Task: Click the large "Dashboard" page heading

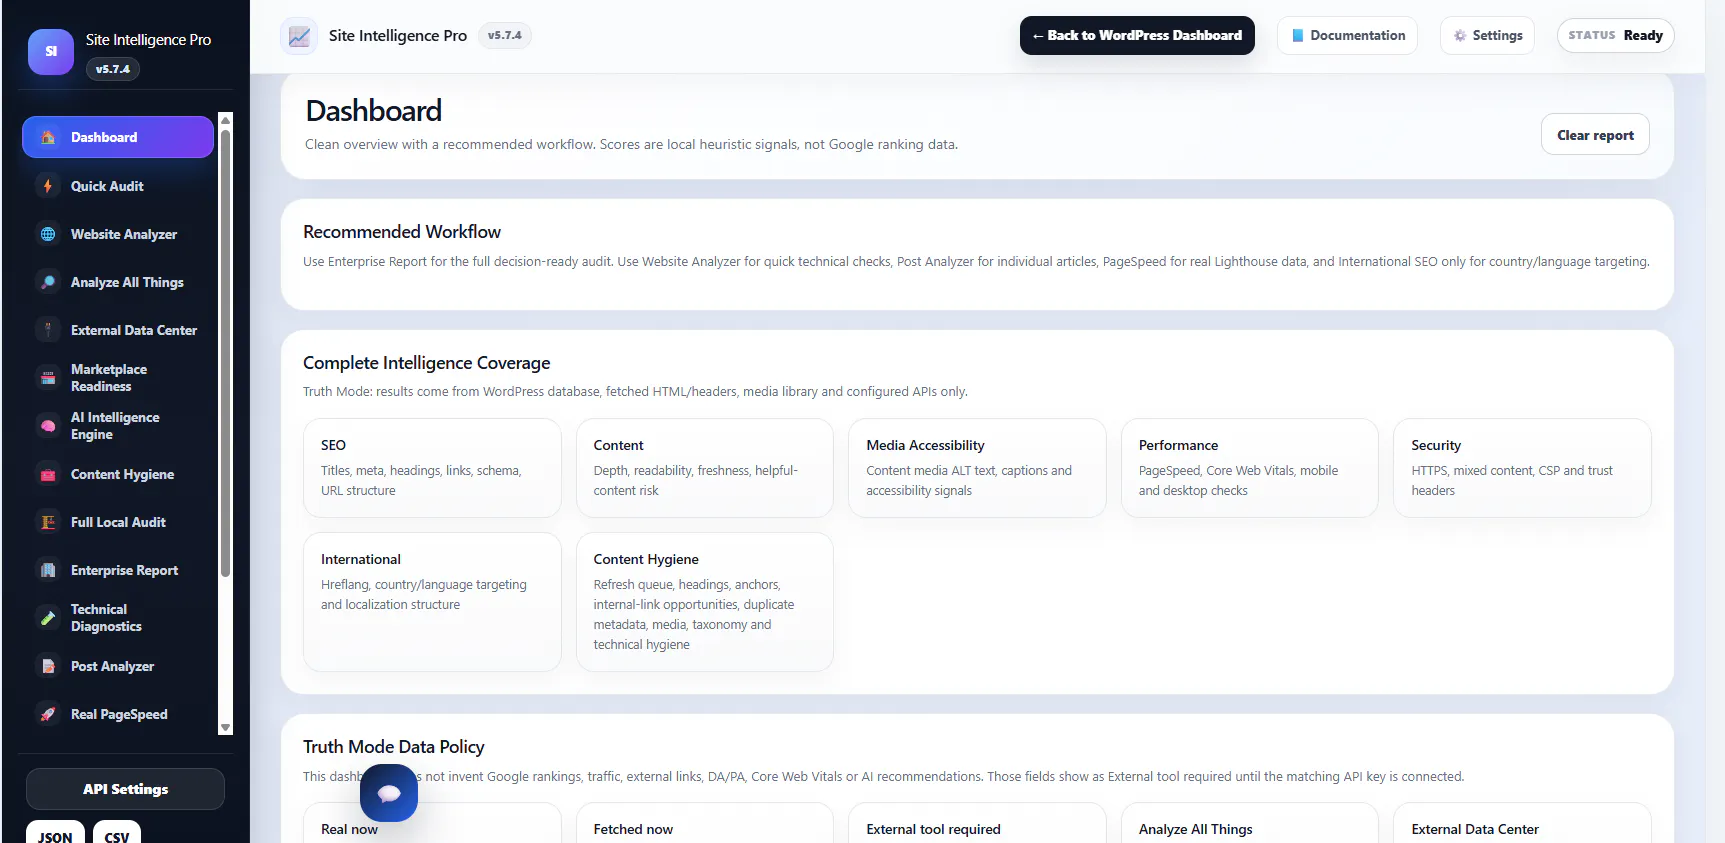Action: click(x=374, y=111)
